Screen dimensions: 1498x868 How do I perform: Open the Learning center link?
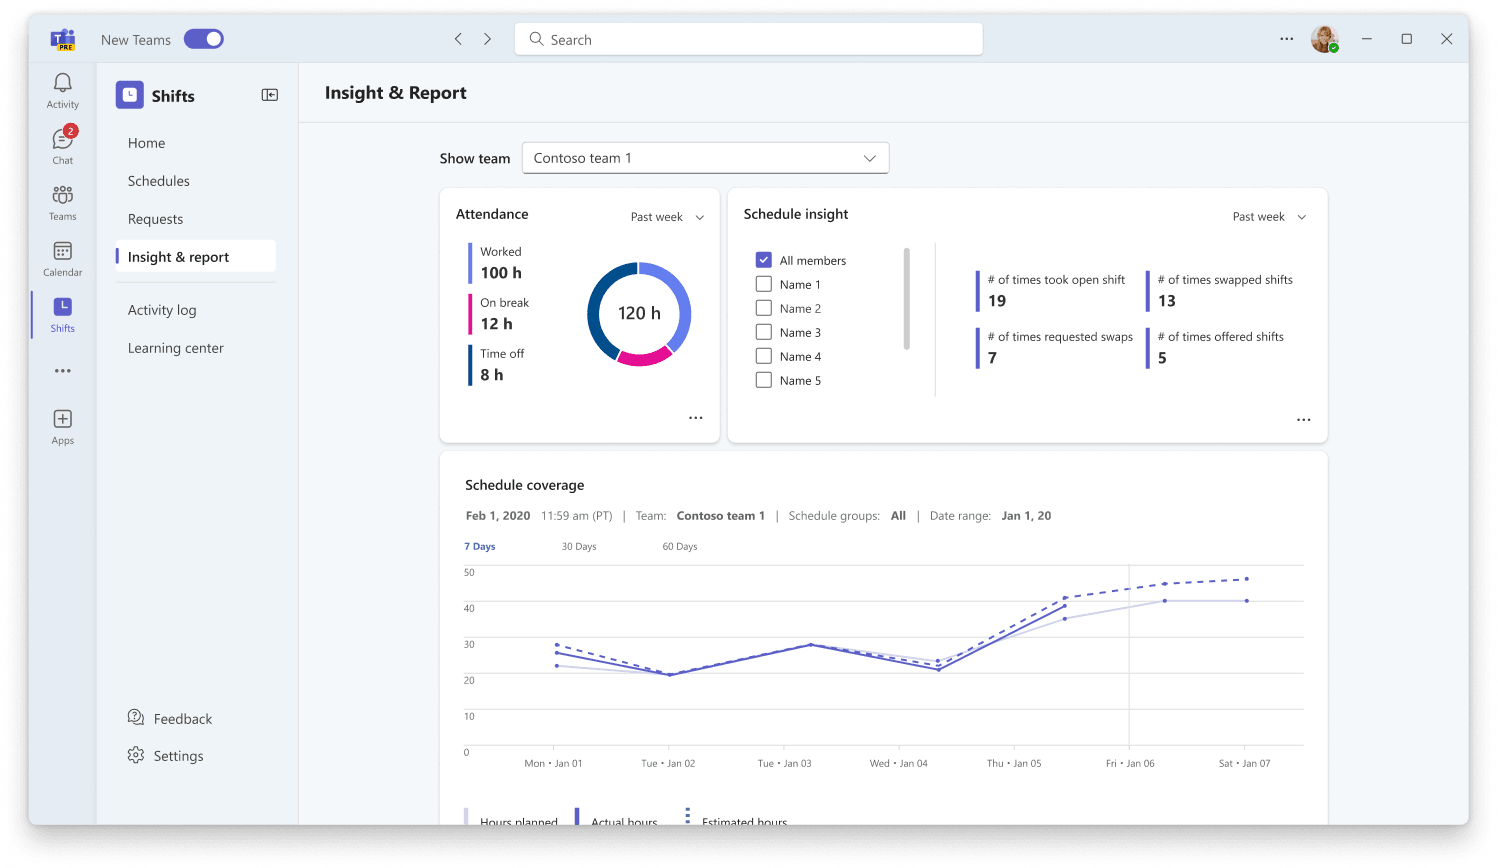(x=176, y=348)
